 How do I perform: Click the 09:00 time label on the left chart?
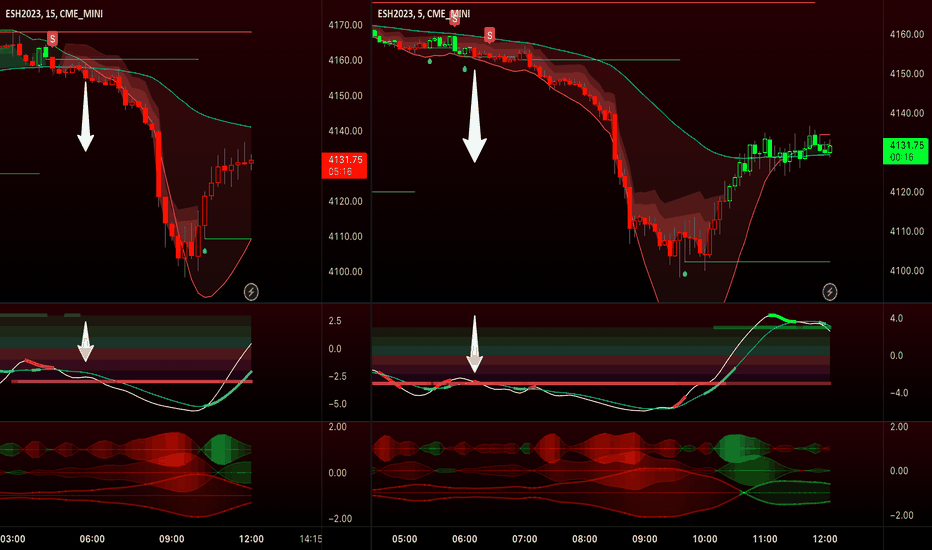tap(171, 539)
